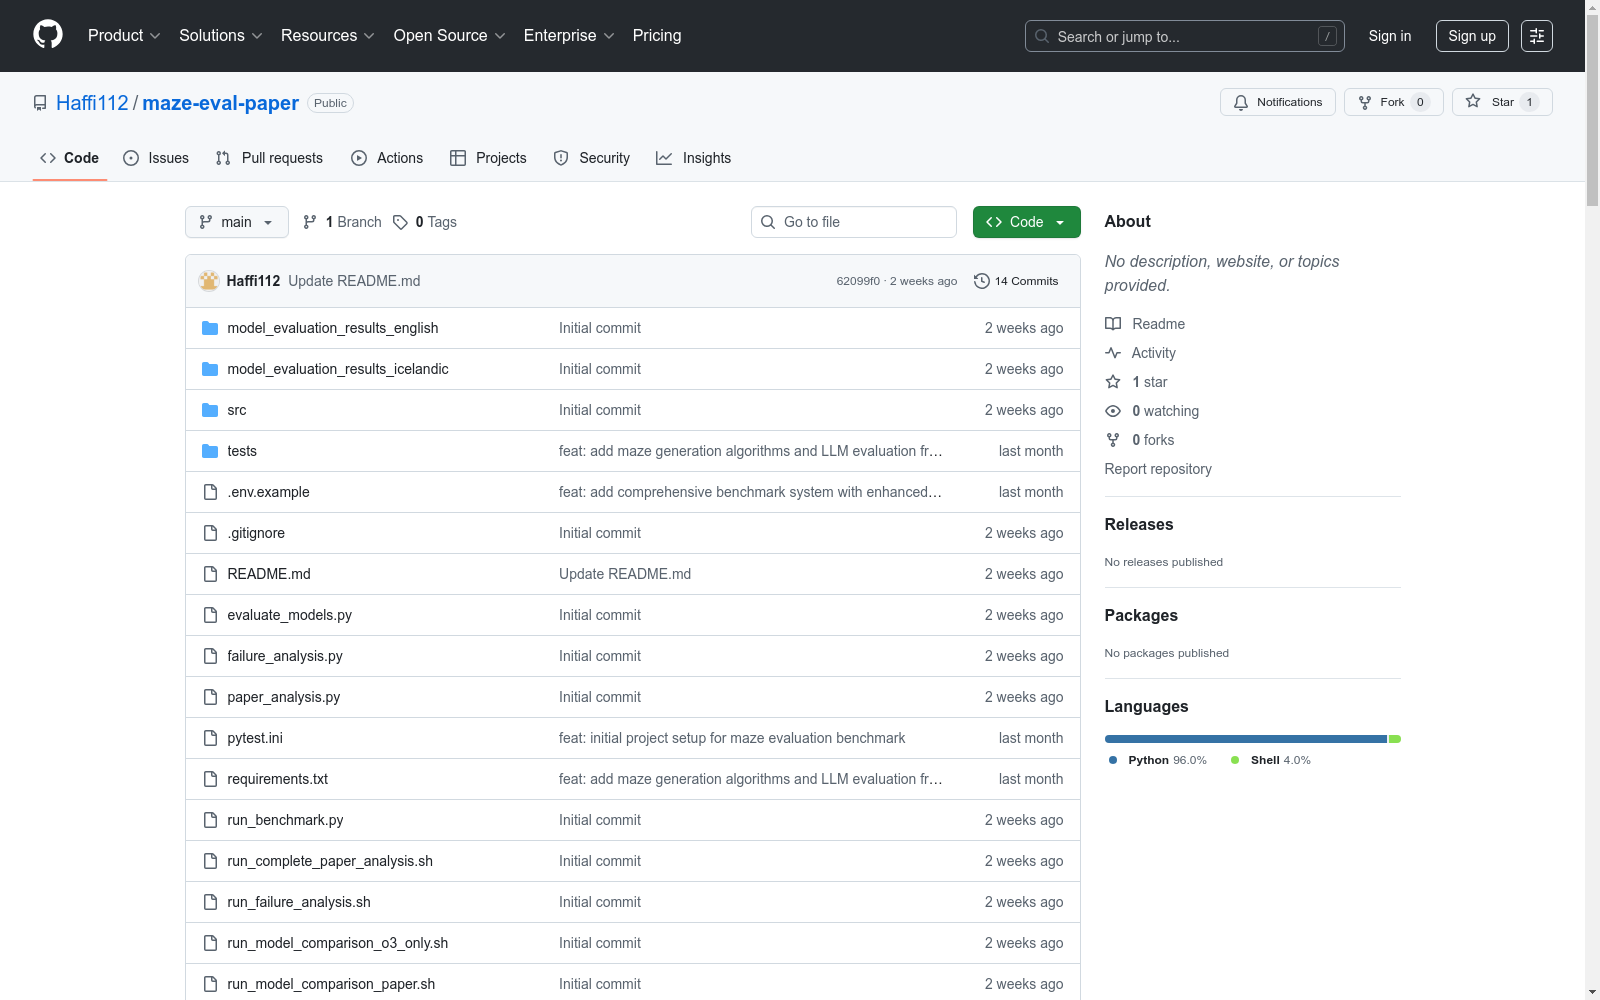Screen dimensions: 1600x1000
Task: Open the Pricing page link
Action: tap(657, 36)
